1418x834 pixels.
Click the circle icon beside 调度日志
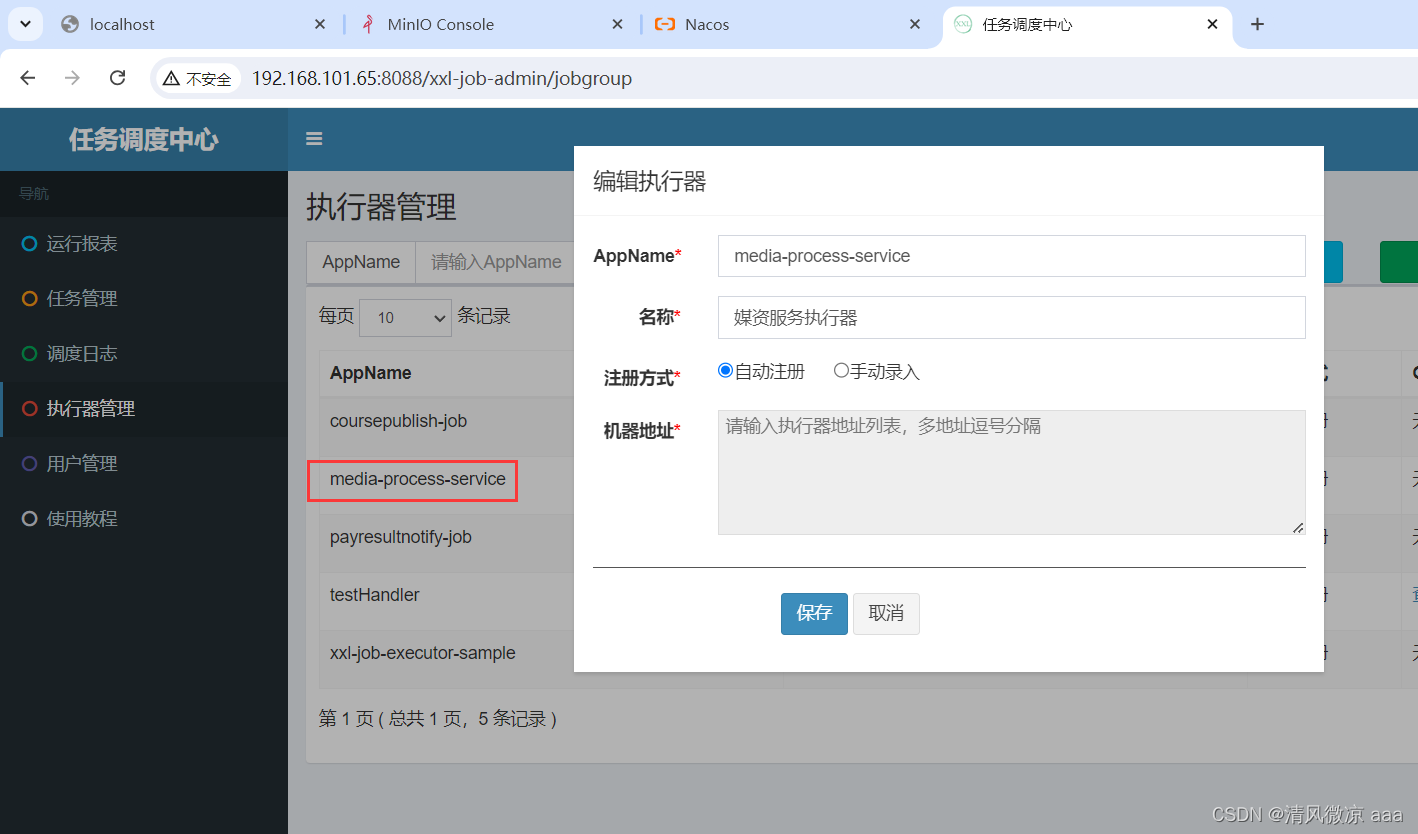[x=29, y=354]
